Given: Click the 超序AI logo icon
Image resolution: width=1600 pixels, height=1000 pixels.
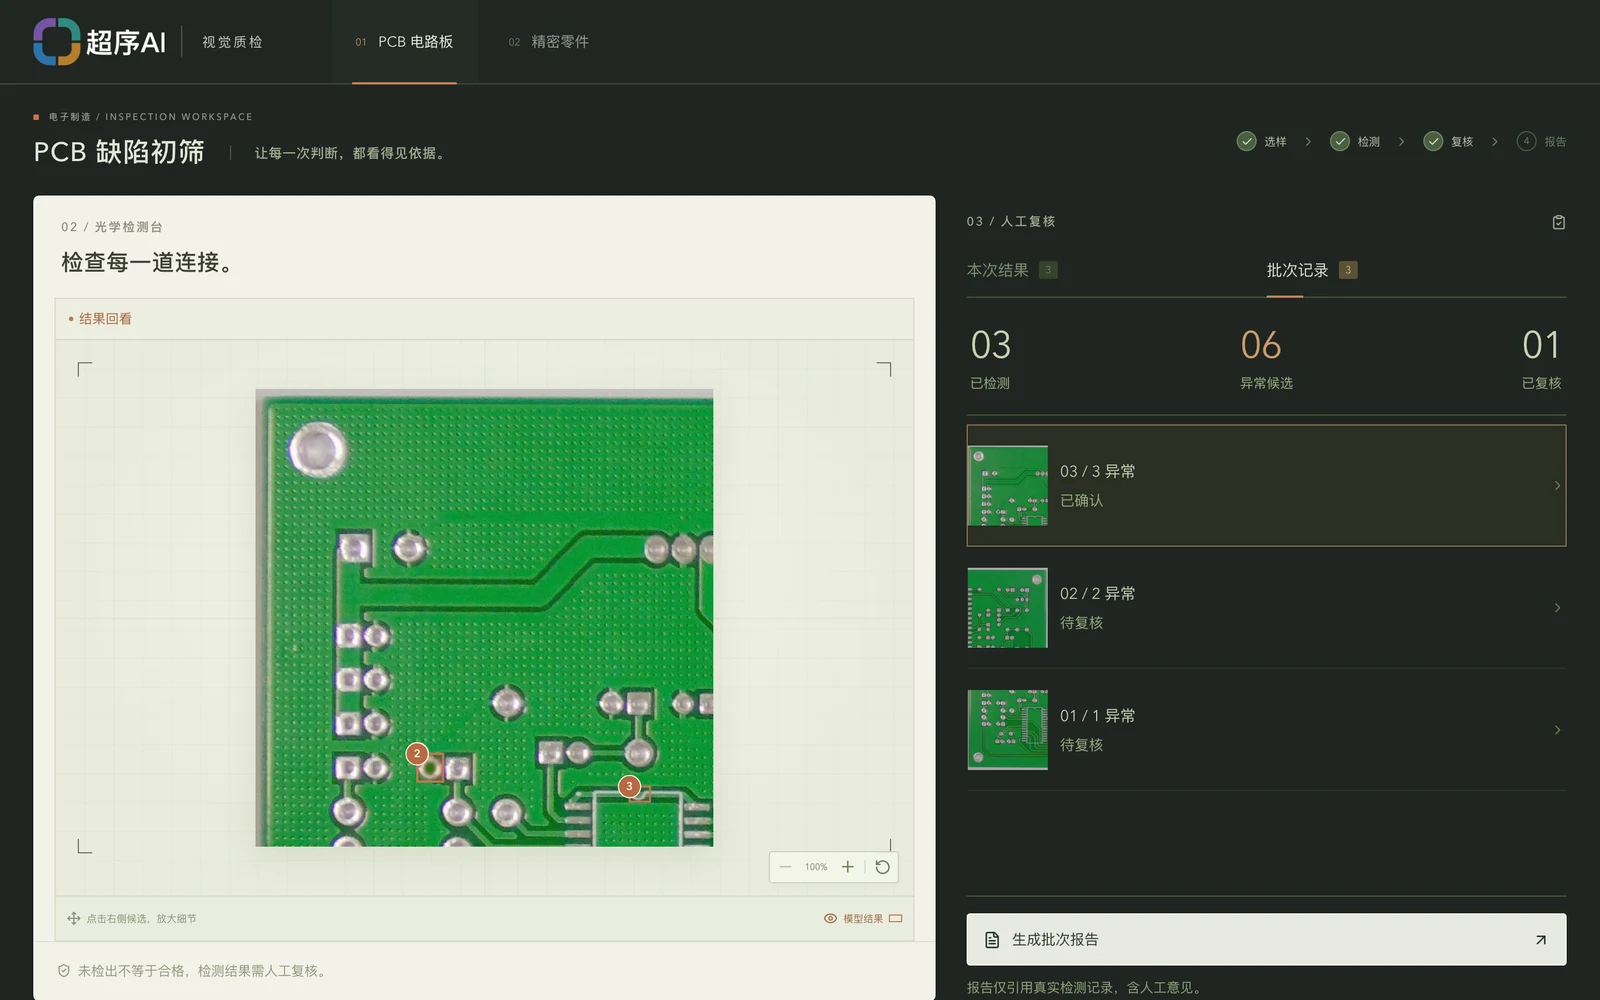Looking at the screenshot, I should pyautogui.click(x=56, y=42).
